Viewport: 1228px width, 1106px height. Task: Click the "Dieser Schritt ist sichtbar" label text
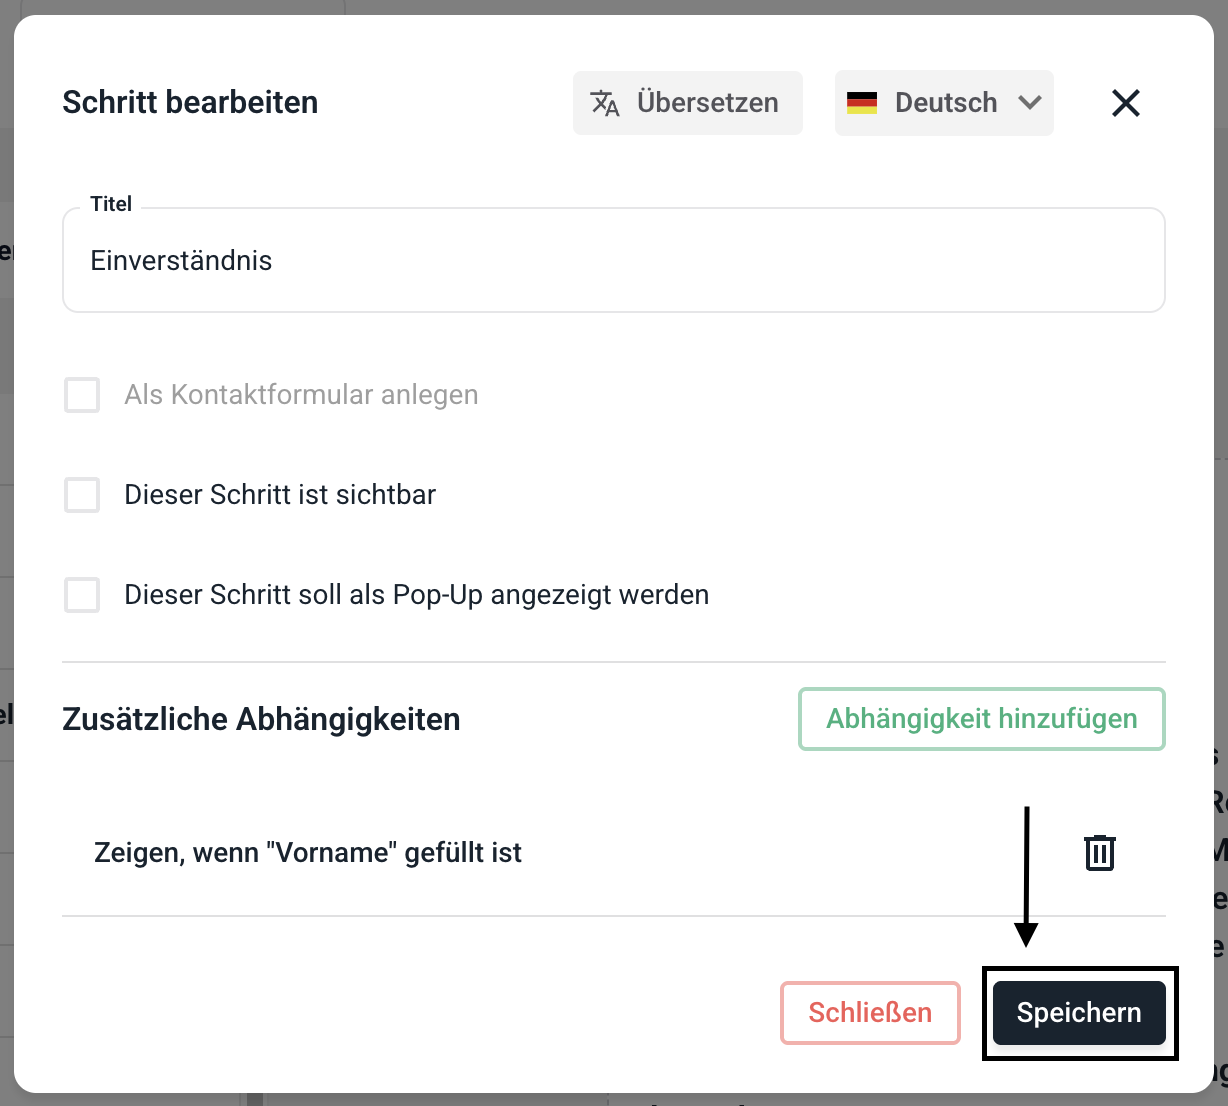pyautogui.click(x=280, y=495)
